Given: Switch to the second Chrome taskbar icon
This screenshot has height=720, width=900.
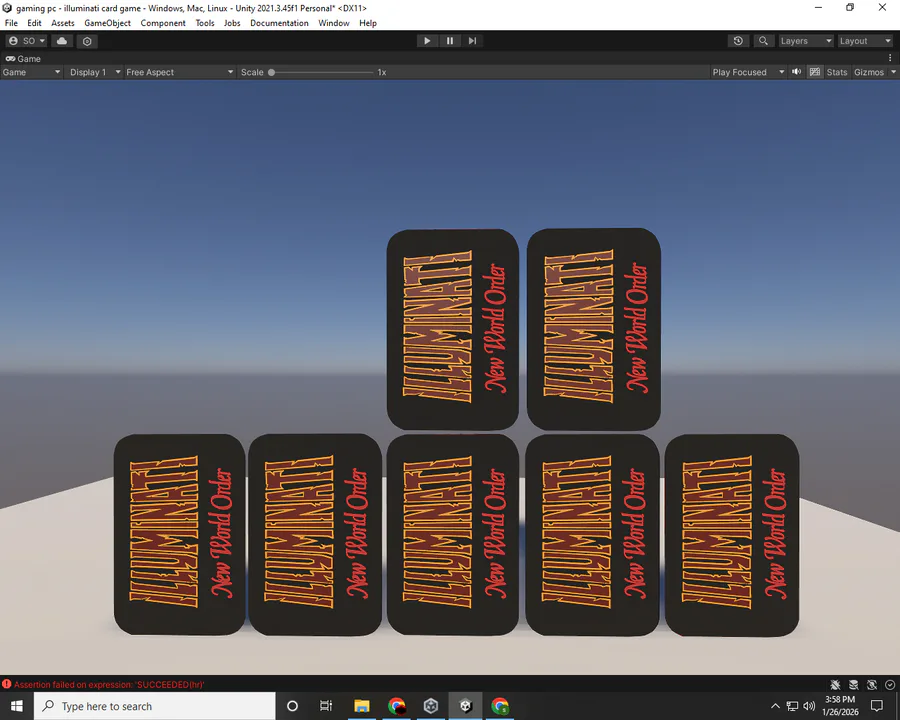Looking at the screenshot, I should tap(500, 706).
